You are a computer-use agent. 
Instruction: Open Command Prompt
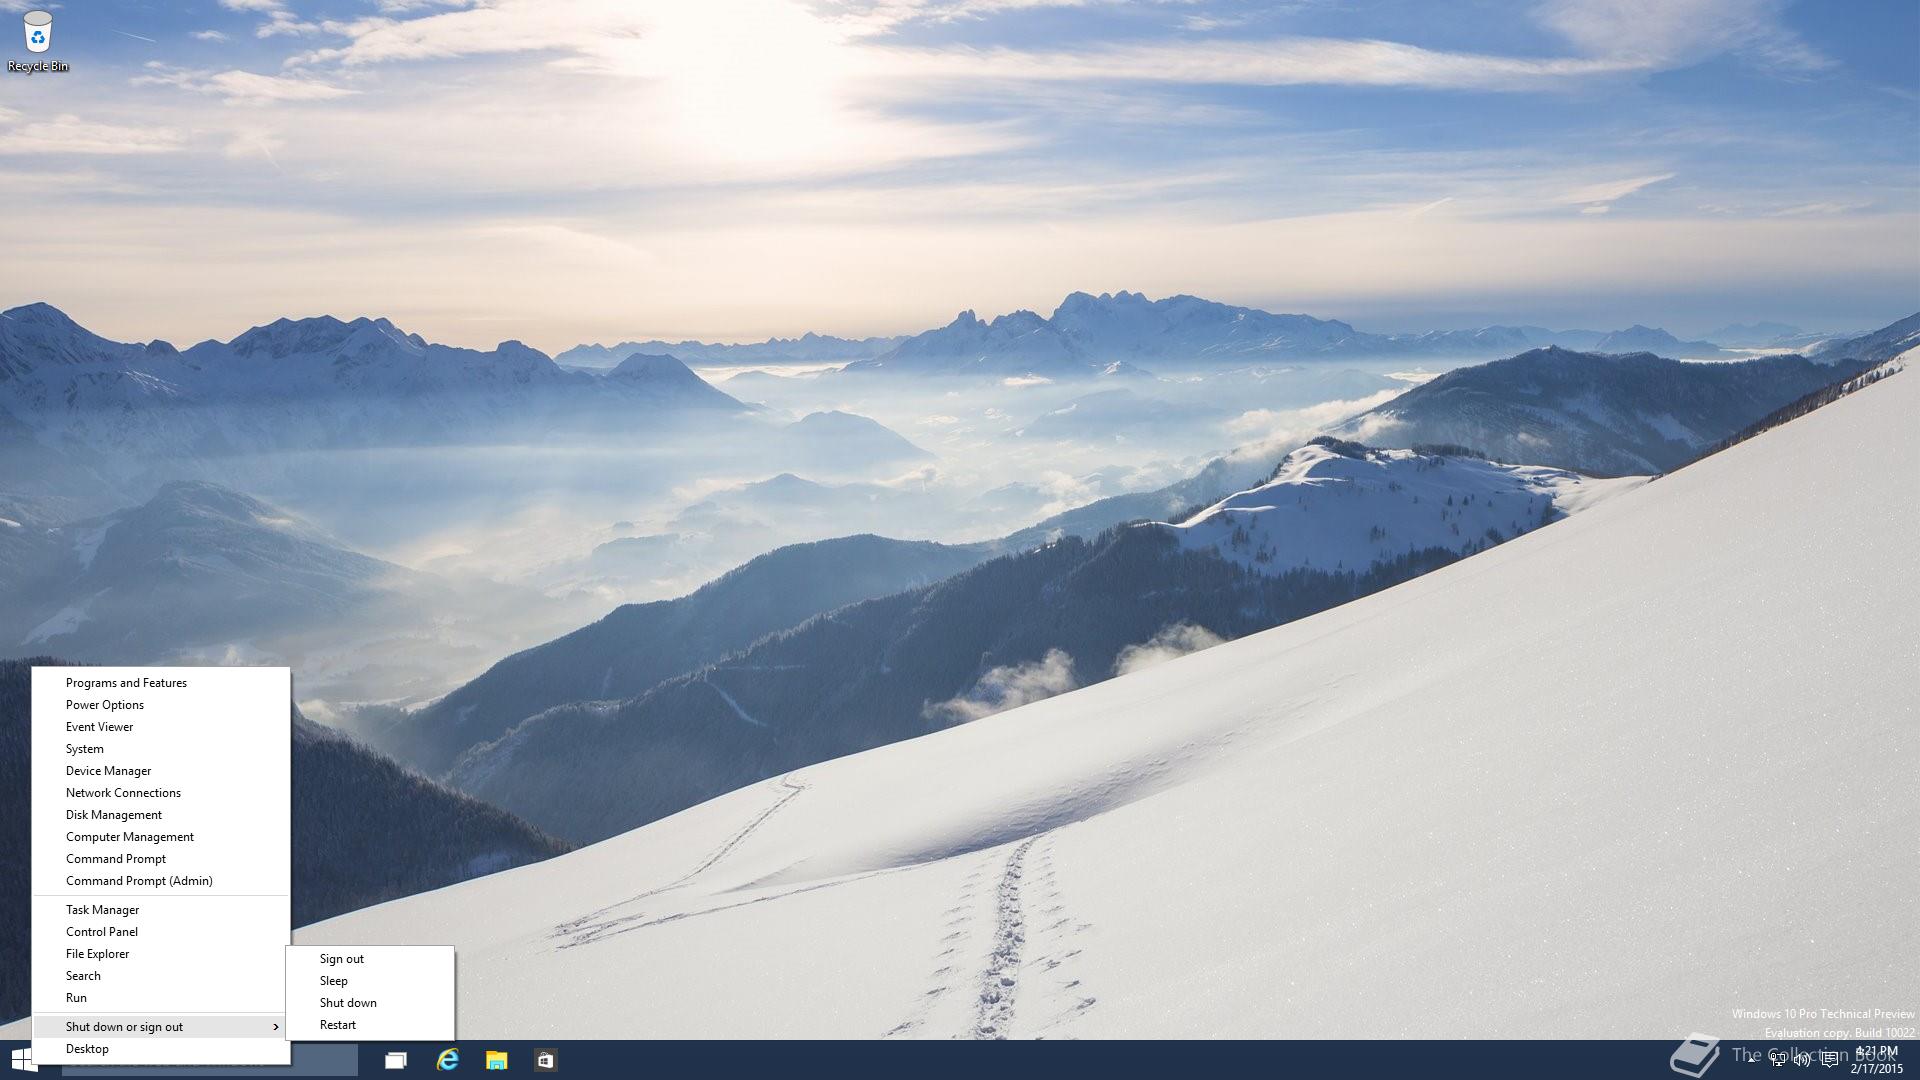[161, 859]
